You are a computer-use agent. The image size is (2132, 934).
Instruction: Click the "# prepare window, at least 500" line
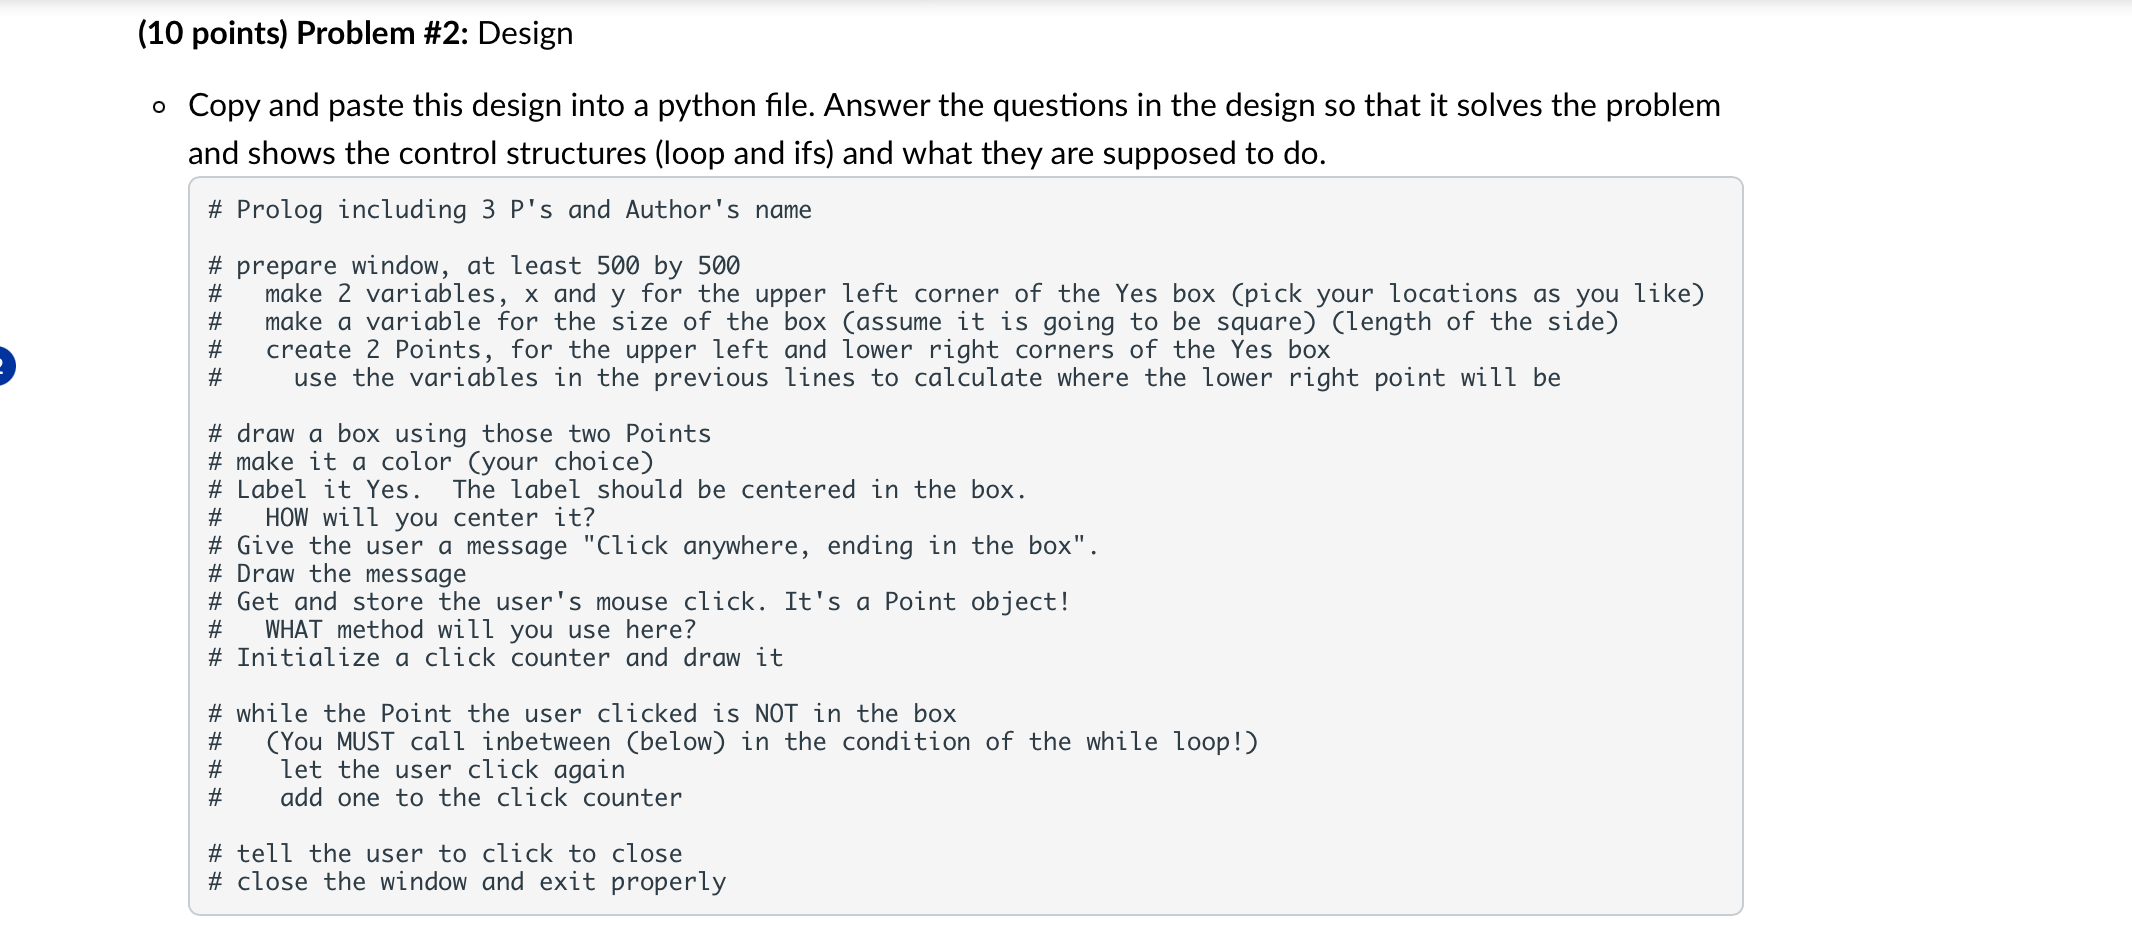[473, 266]
